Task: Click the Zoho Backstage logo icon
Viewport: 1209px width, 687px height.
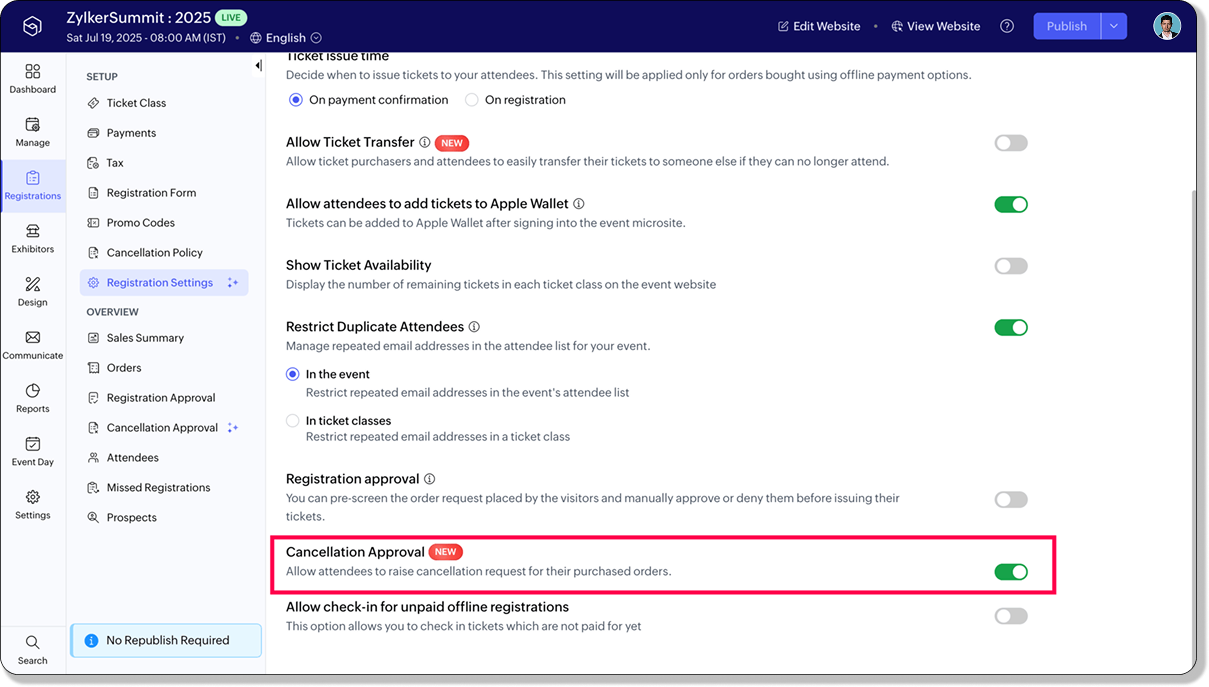Action: (x=33, y=27)
